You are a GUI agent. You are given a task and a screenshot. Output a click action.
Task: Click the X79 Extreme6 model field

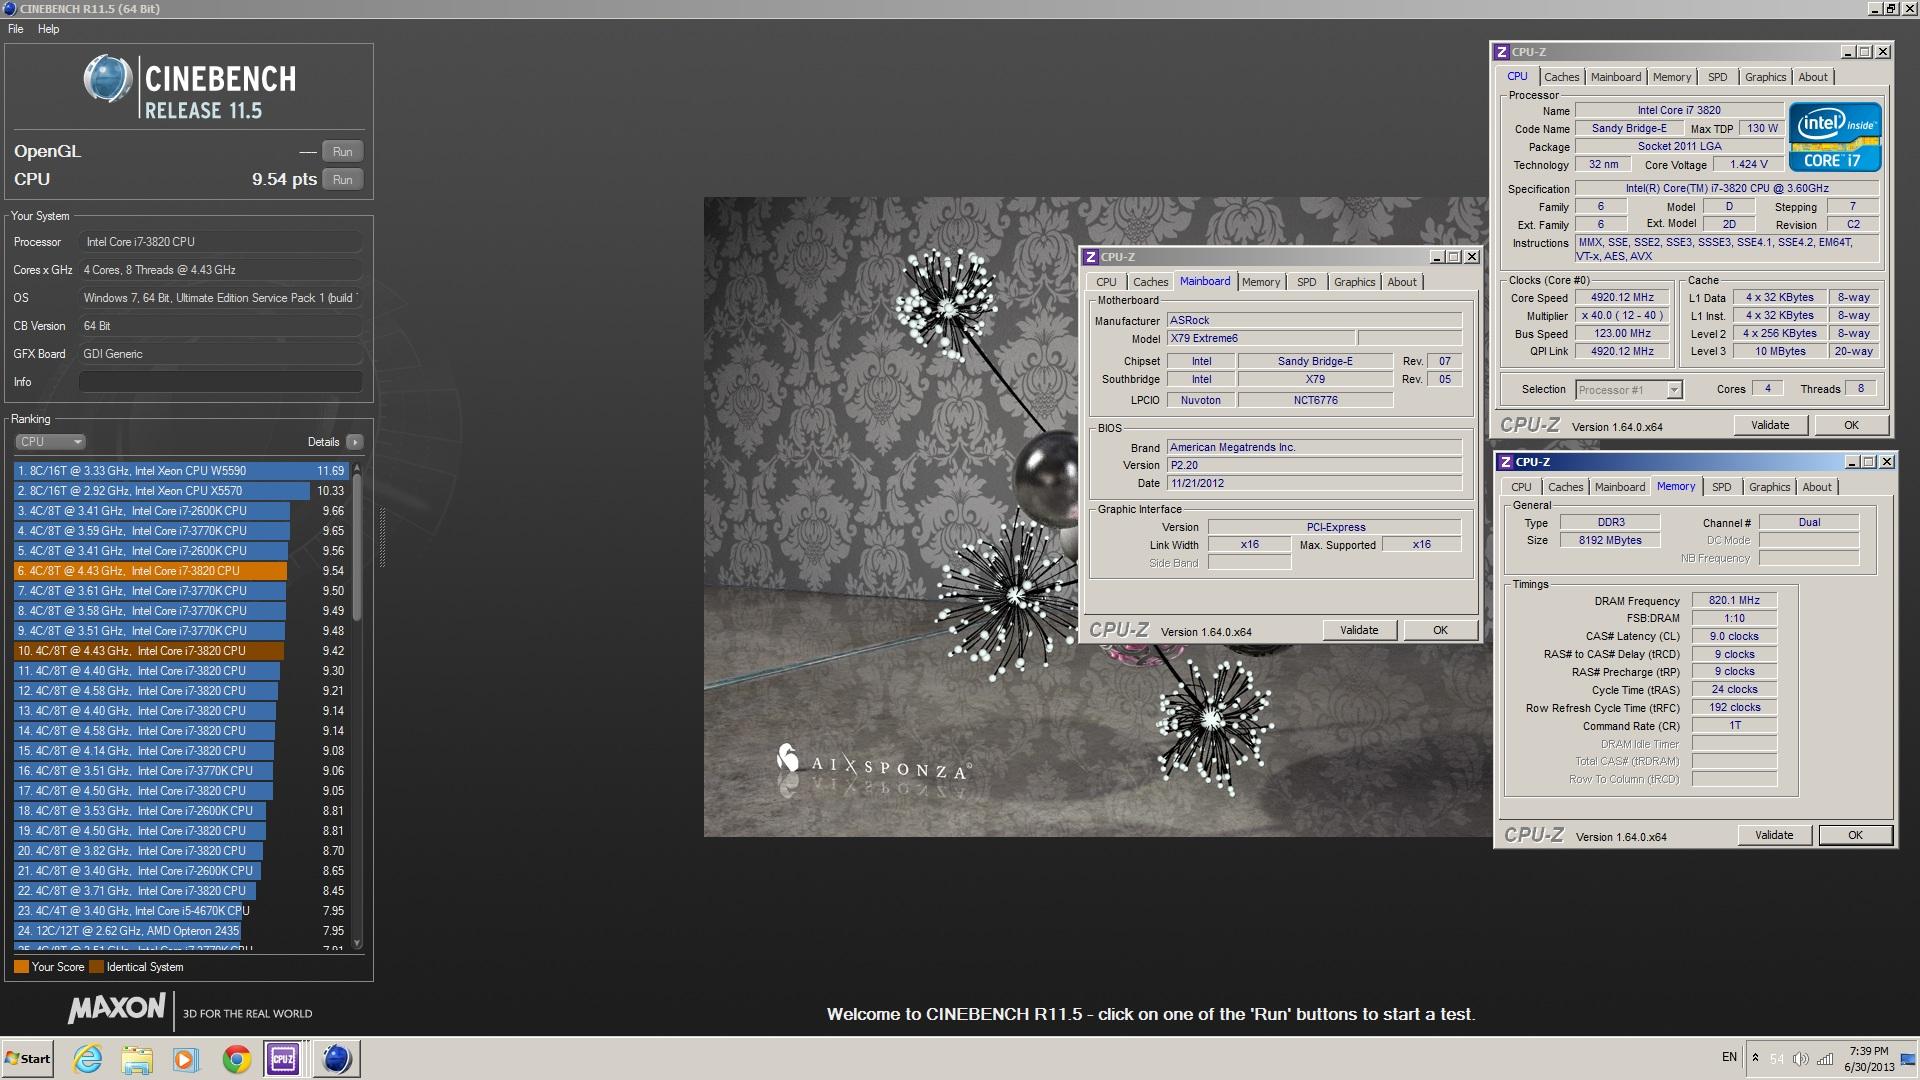pos(1261,339)
